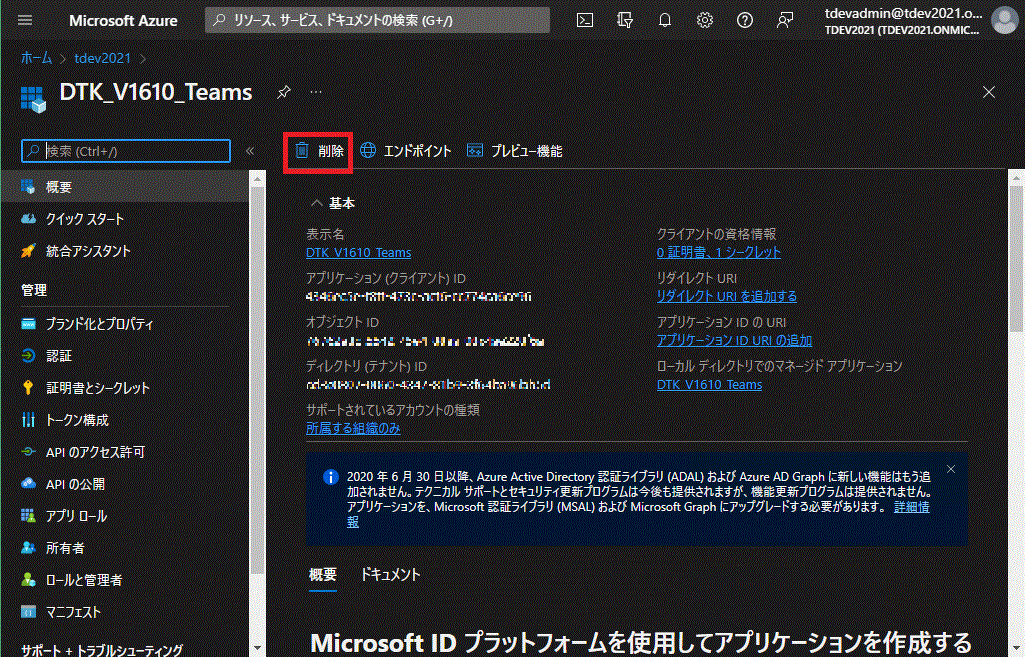Open 0 証明書、1 シークレット link
The image size is (1025, 657).
point(719,252)
